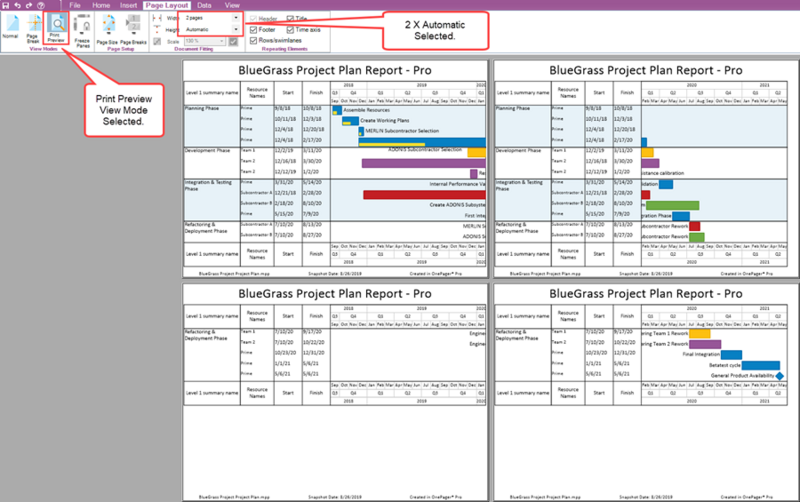Viewport: 800px width, 502px height.
Task: Click the Undo arrow icon
Action: 17,5
